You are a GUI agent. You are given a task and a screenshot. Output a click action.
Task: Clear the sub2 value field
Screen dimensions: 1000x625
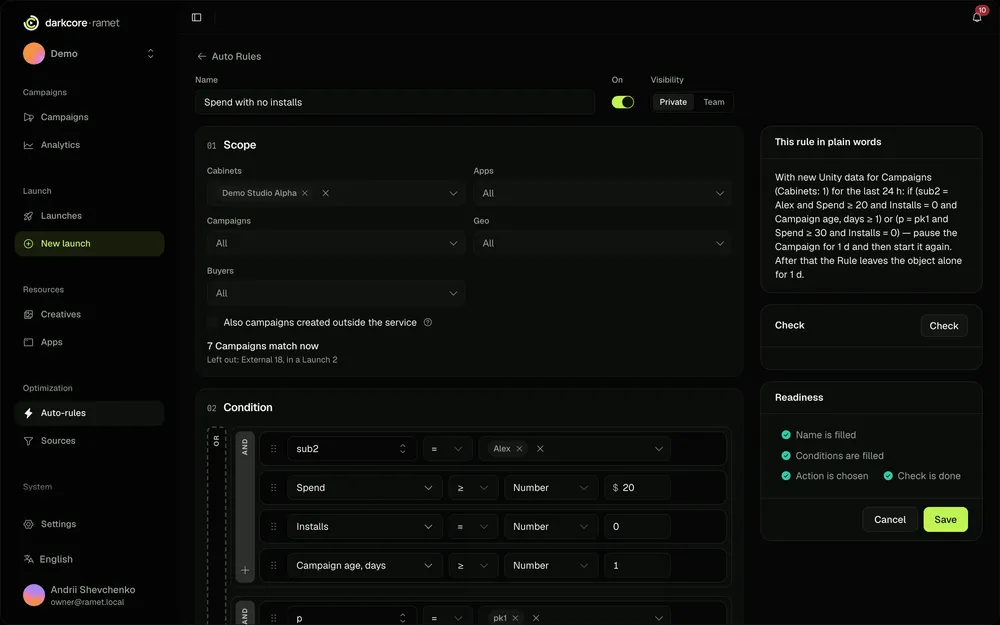tap(540, 449)
